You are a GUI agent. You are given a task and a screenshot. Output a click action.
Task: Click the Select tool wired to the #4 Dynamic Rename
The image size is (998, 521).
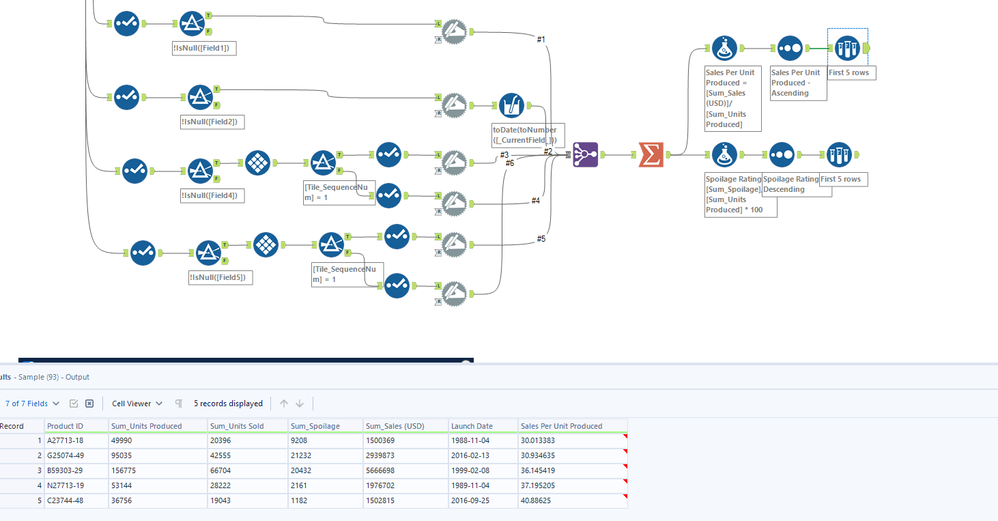[388, 195]
